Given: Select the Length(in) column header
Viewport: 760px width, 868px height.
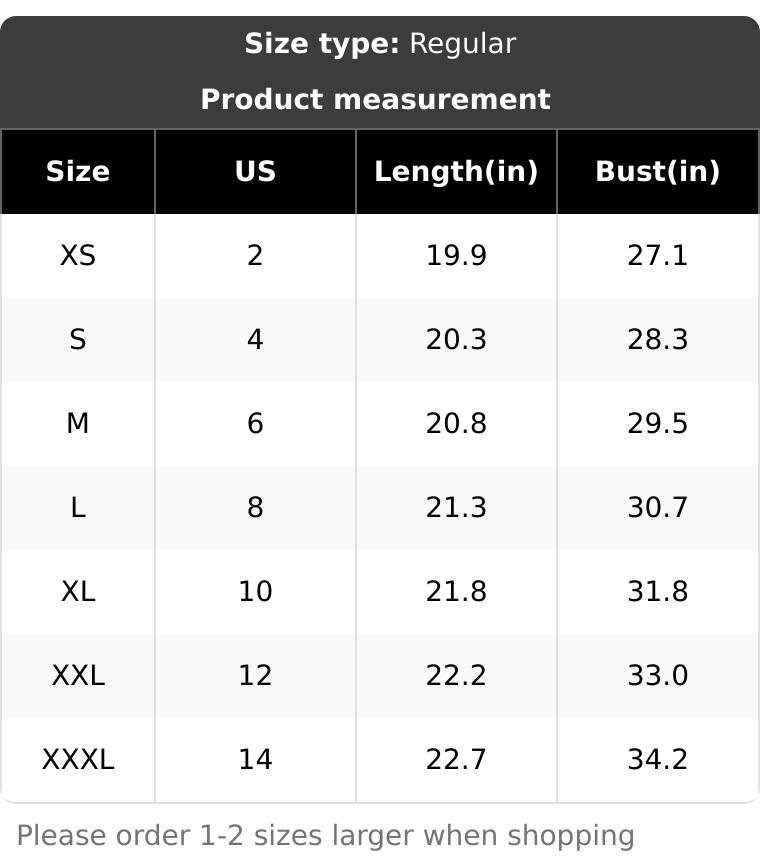Looking at the screenshot, I should [456, 172].
